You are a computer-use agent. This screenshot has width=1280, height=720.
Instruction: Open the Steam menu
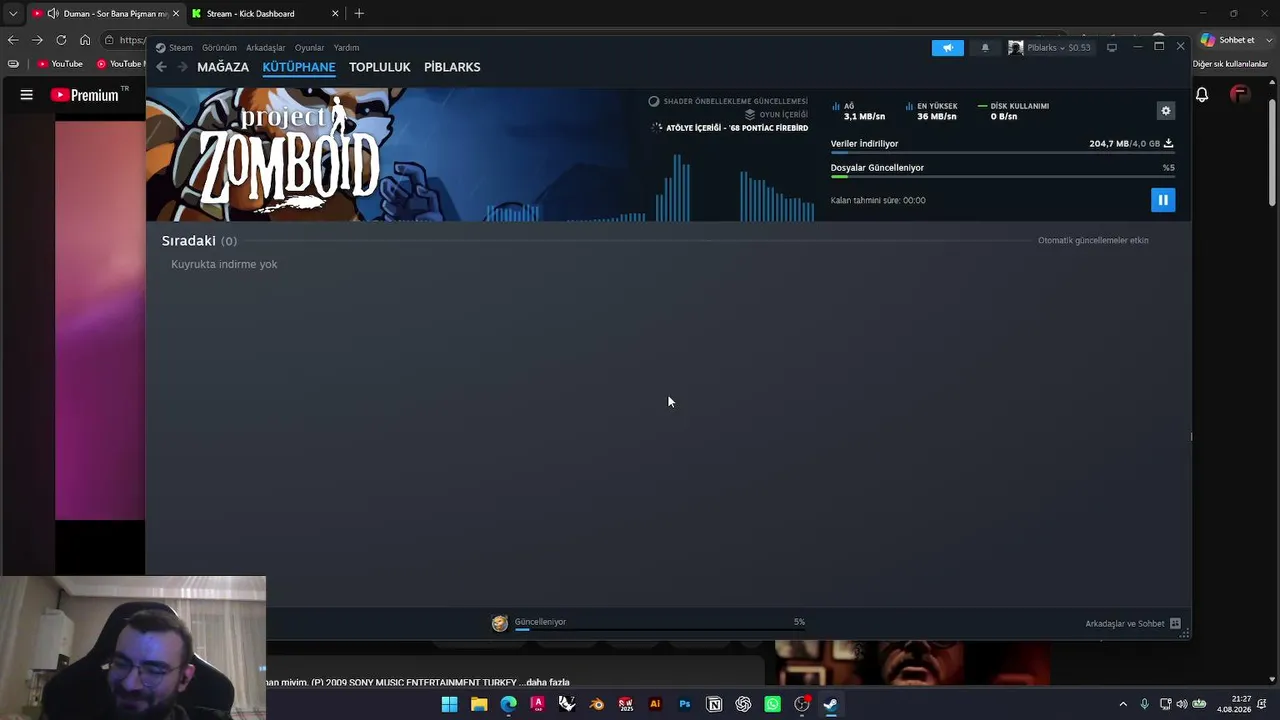(174, 48)
